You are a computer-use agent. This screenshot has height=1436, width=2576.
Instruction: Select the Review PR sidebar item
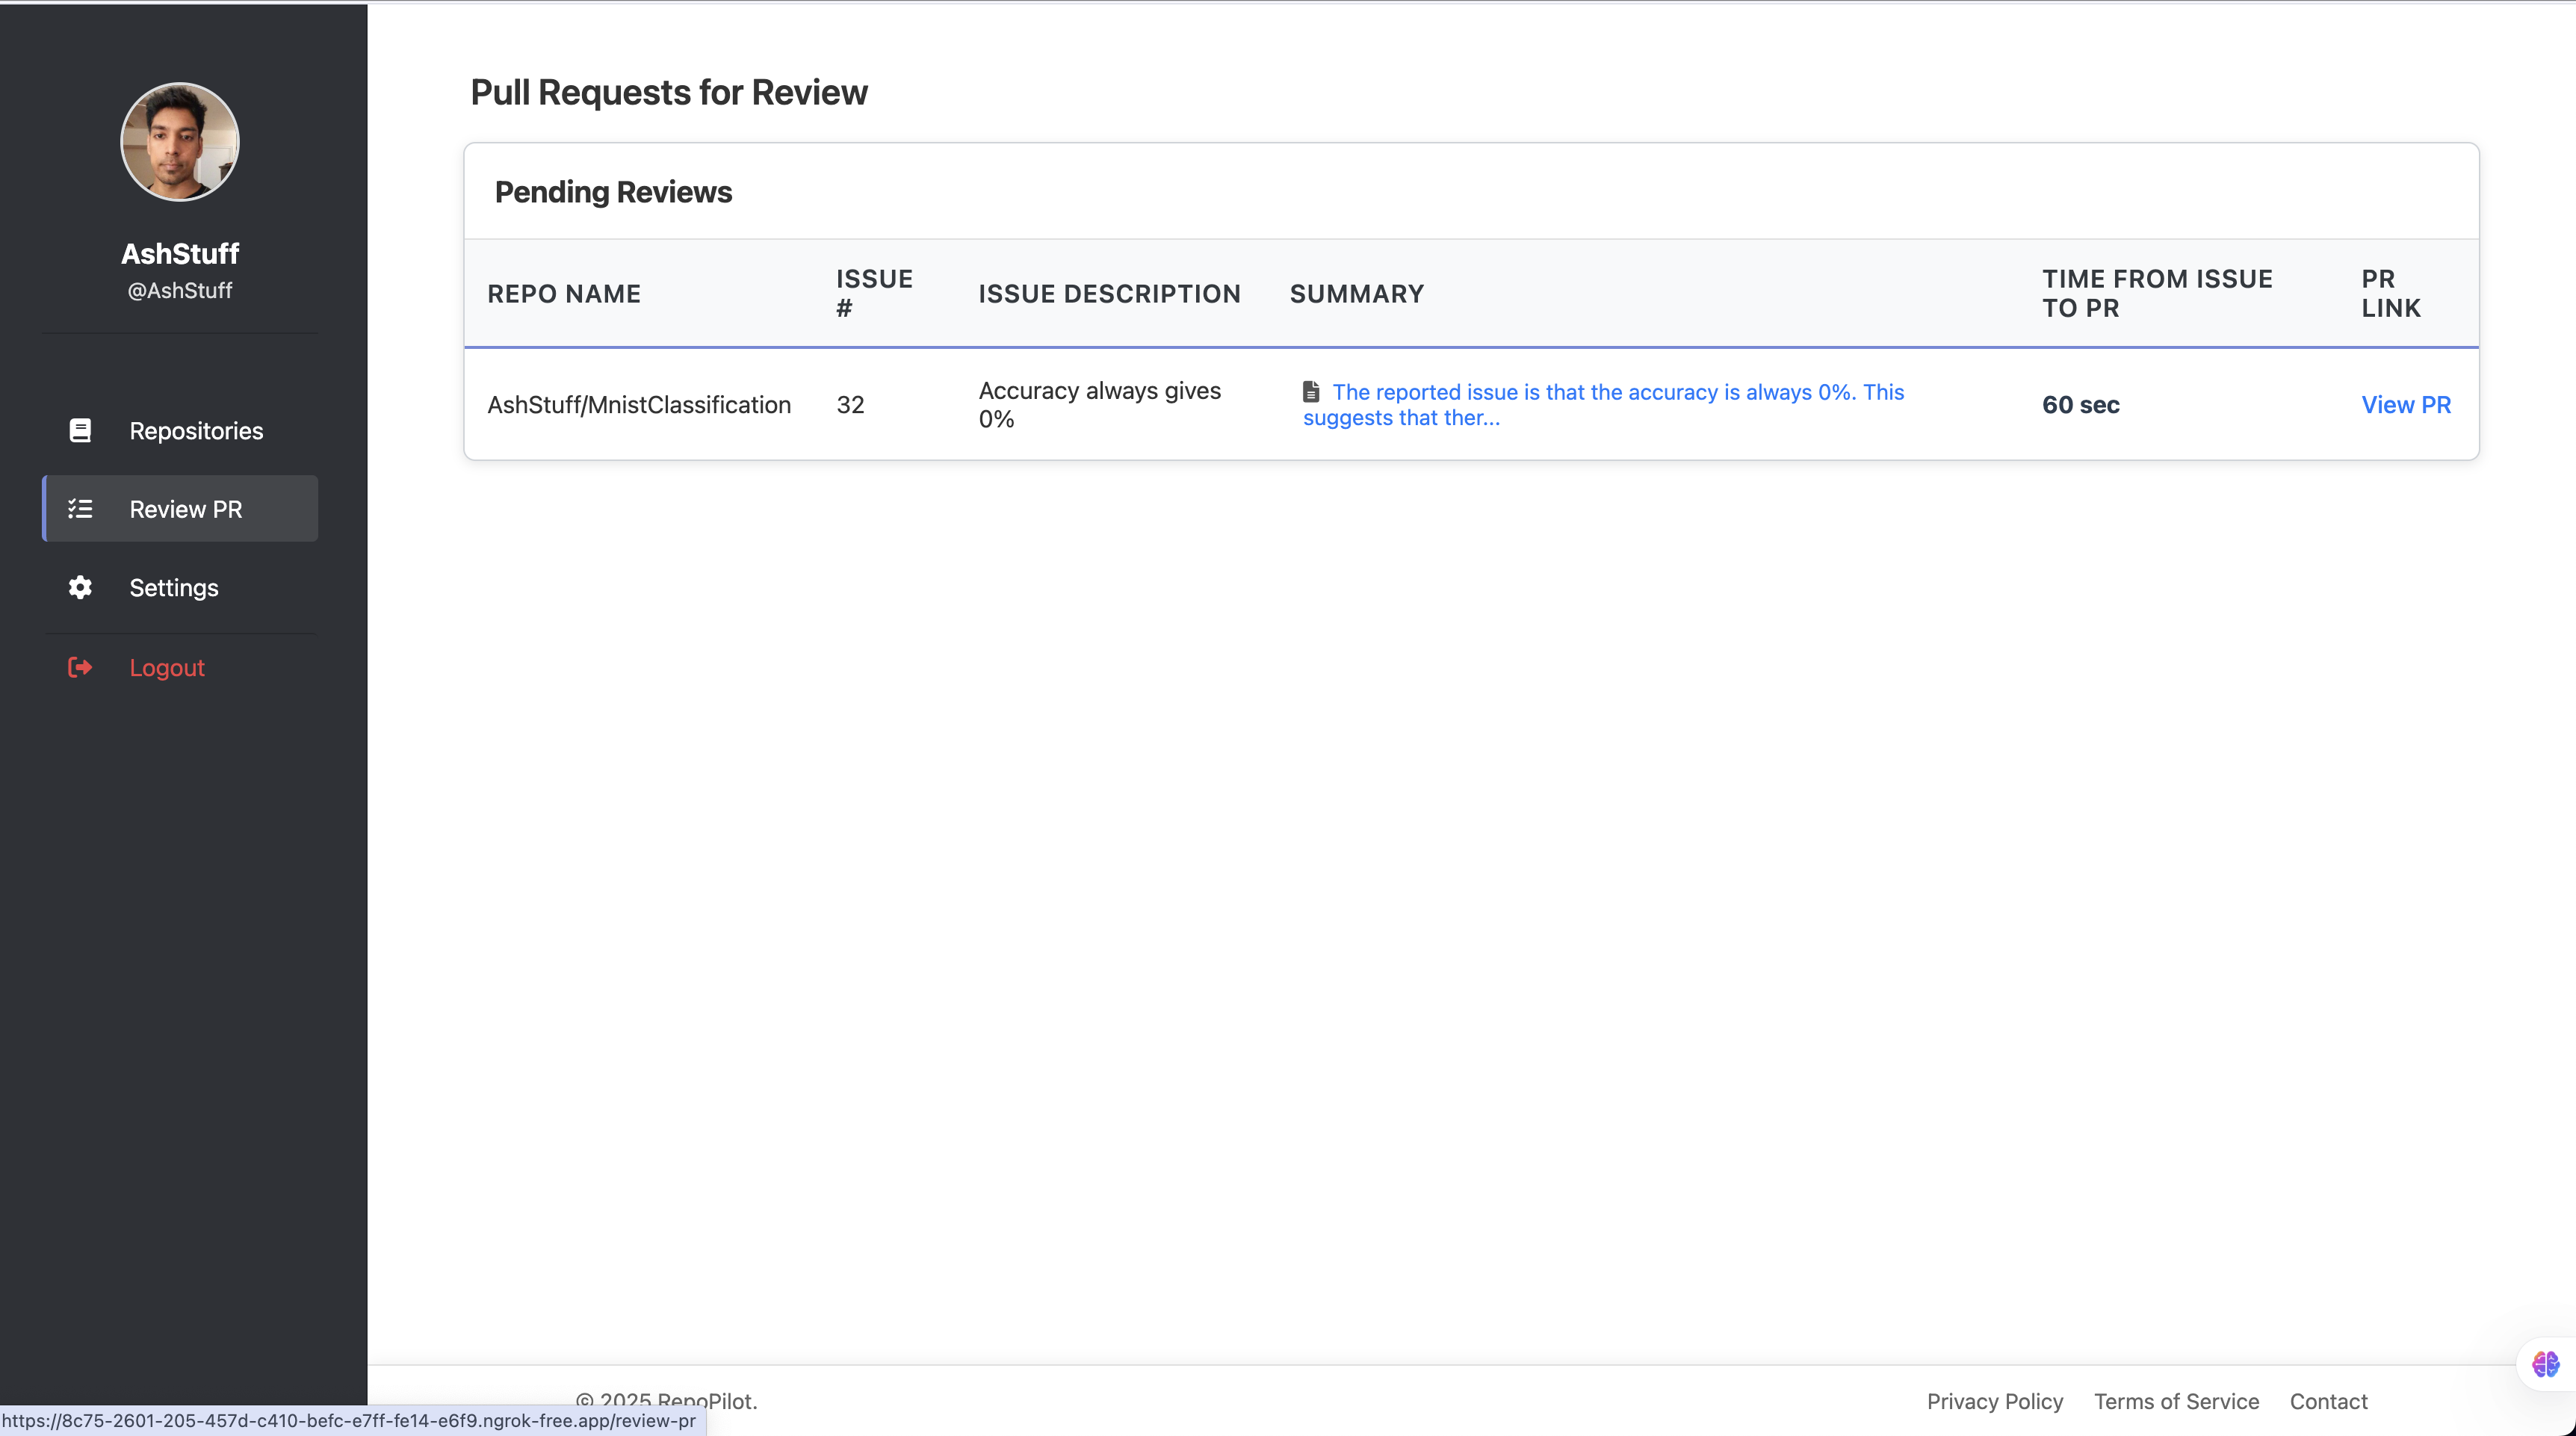(185, 509)
